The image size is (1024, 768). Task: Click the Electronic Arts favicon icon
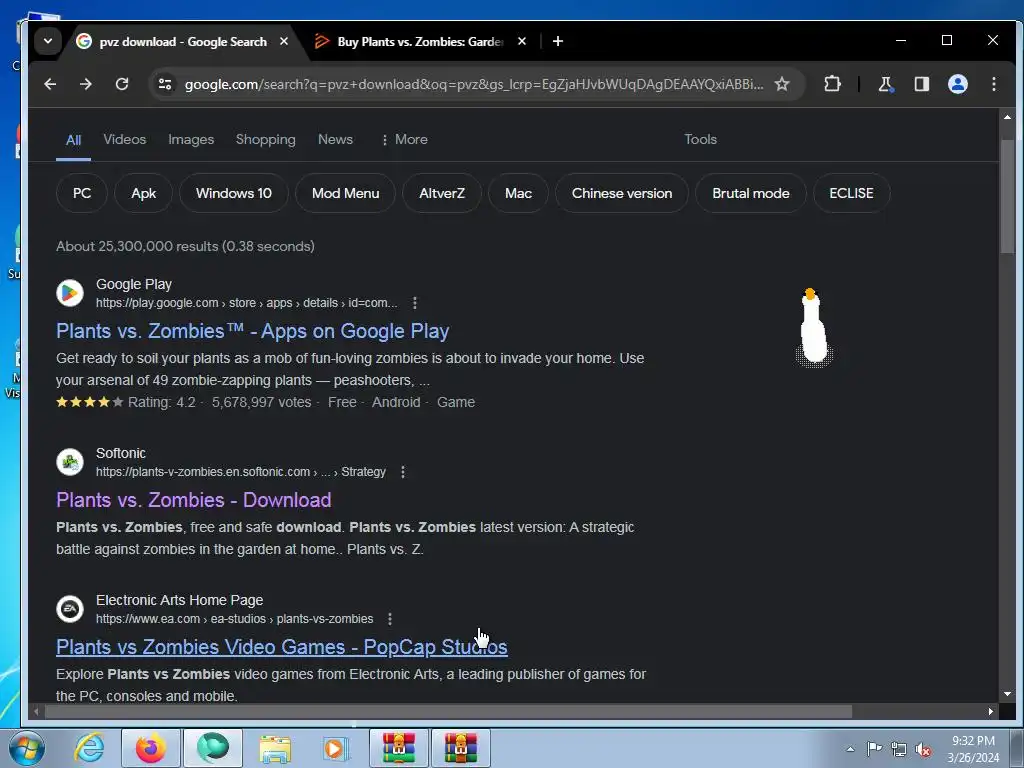coord(70,609)
